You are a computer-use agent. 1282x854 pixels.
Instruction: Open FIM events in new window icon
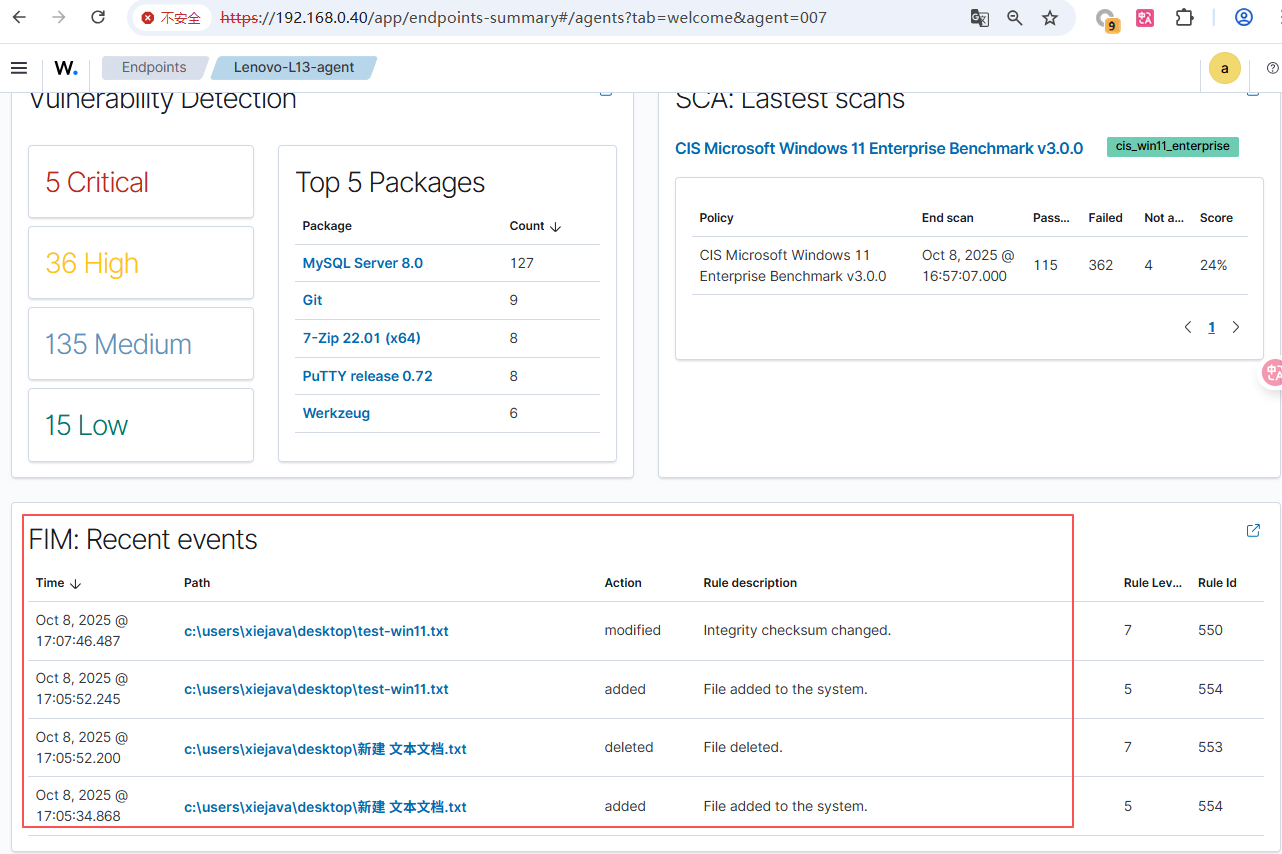(1253, 531)
